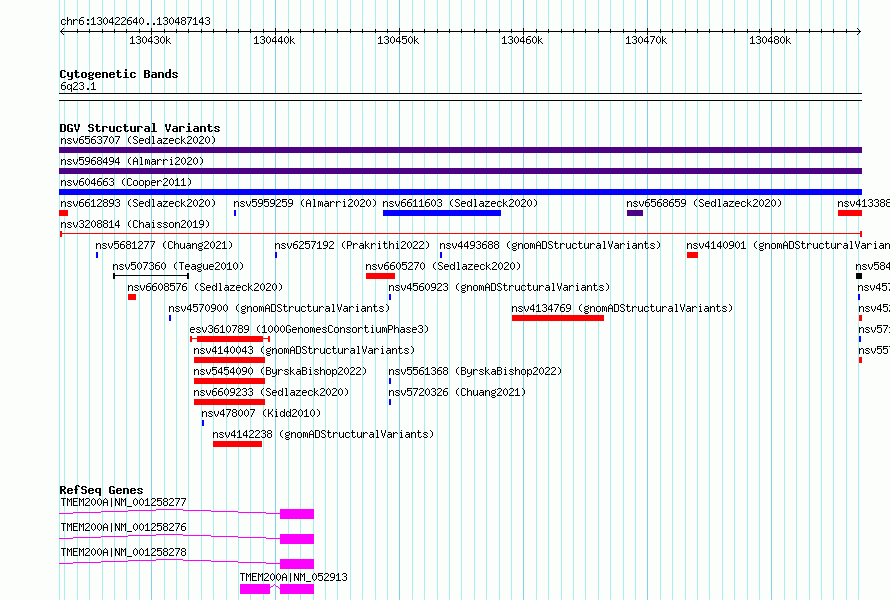Click the TMEM200A NM_001258276 exon block
Viewport: 890px width, 600px height.
tap(297, 539)
